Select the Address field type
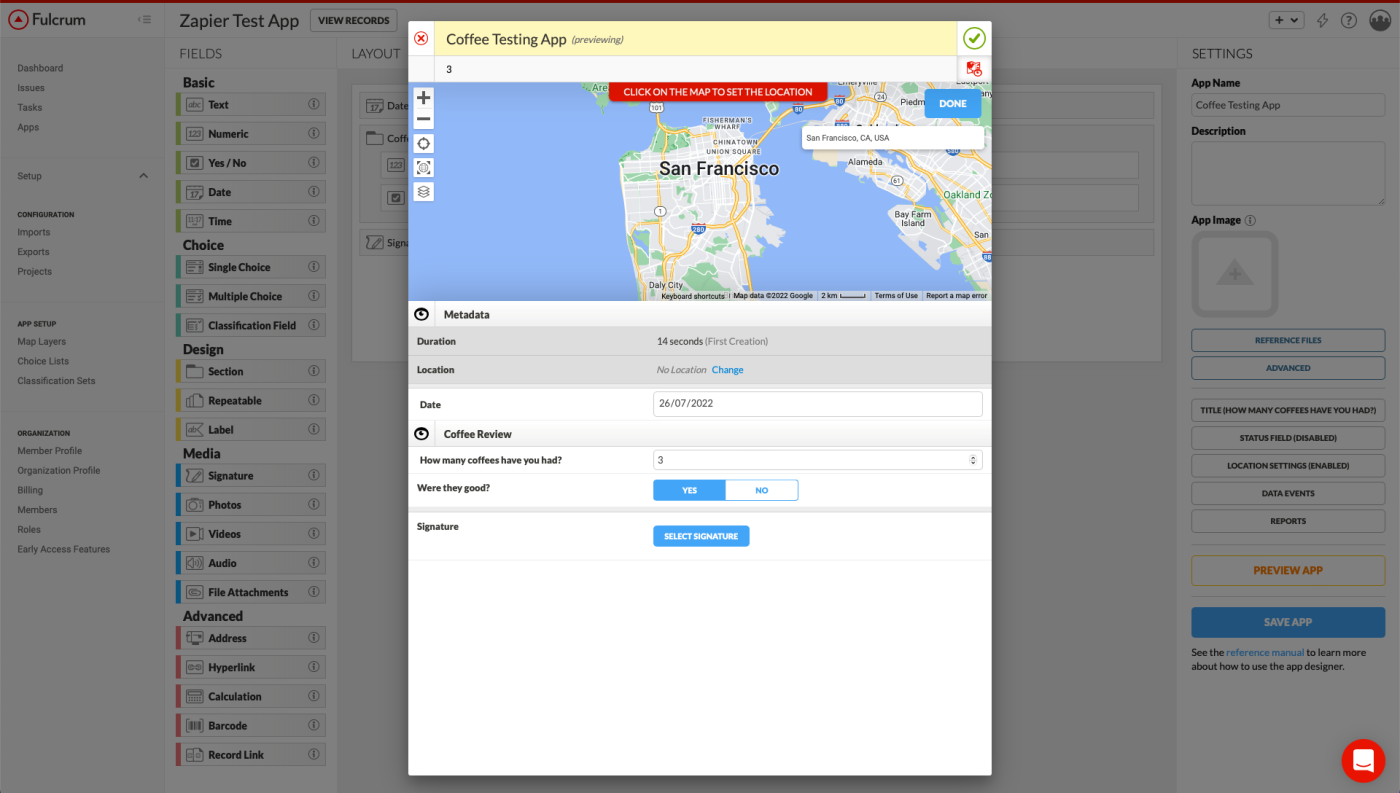The height and width of the screenshot is (793, 1400). click(x=251, y=638)
